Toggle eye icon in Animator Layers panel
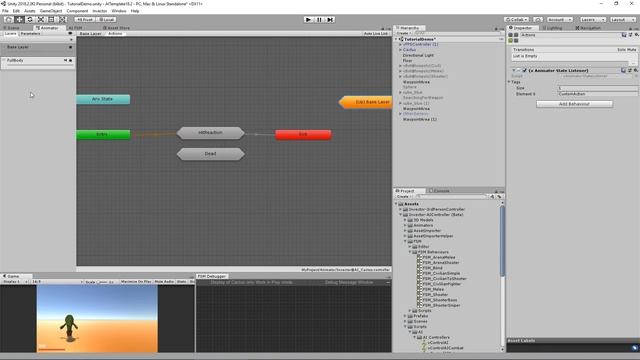 (x=70, y=33)
